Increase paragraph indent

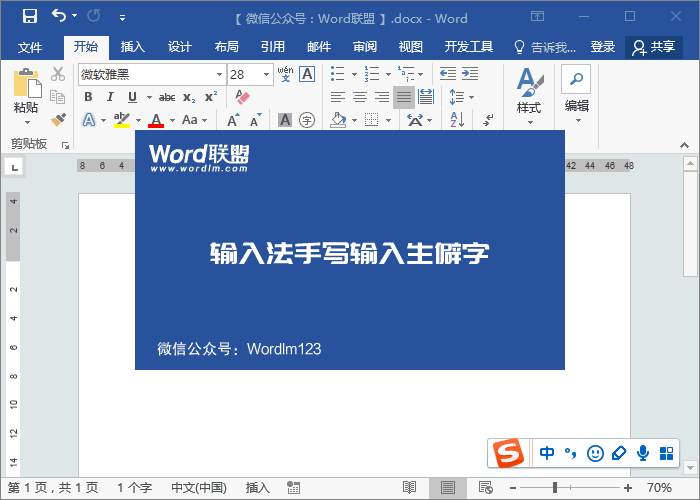pyautogui.click(x=470, y=74)
